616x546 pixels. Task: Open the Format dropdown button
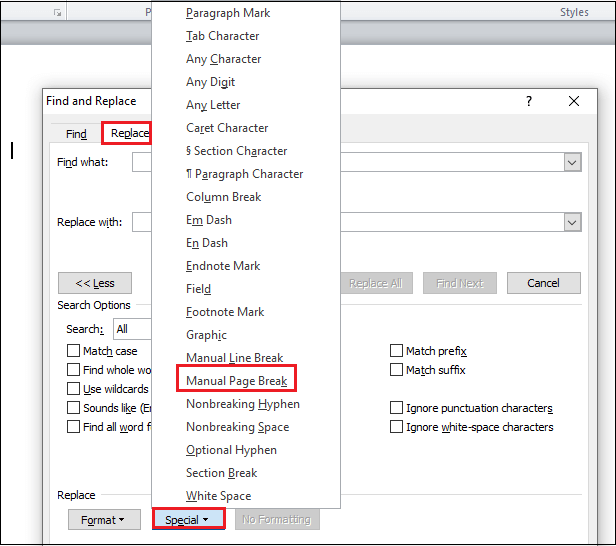[104, 520]
